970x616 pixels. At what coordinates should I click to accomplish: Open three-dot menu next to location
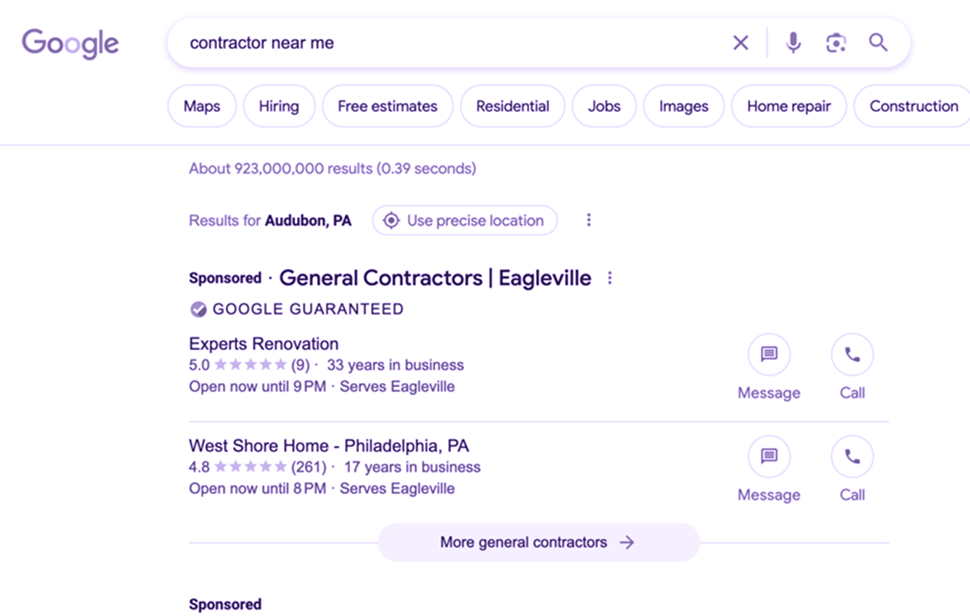[588, 220]
